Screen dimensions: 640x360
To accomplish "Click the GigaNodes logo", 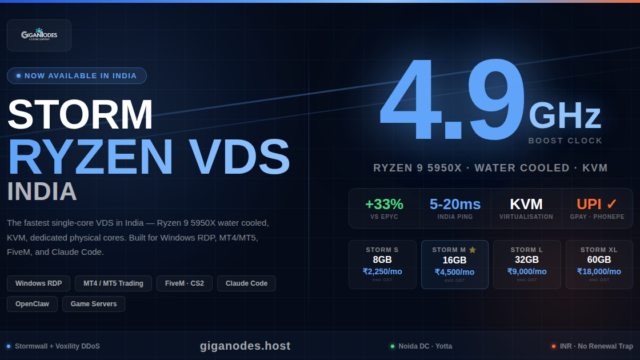I will coord(39,35).
